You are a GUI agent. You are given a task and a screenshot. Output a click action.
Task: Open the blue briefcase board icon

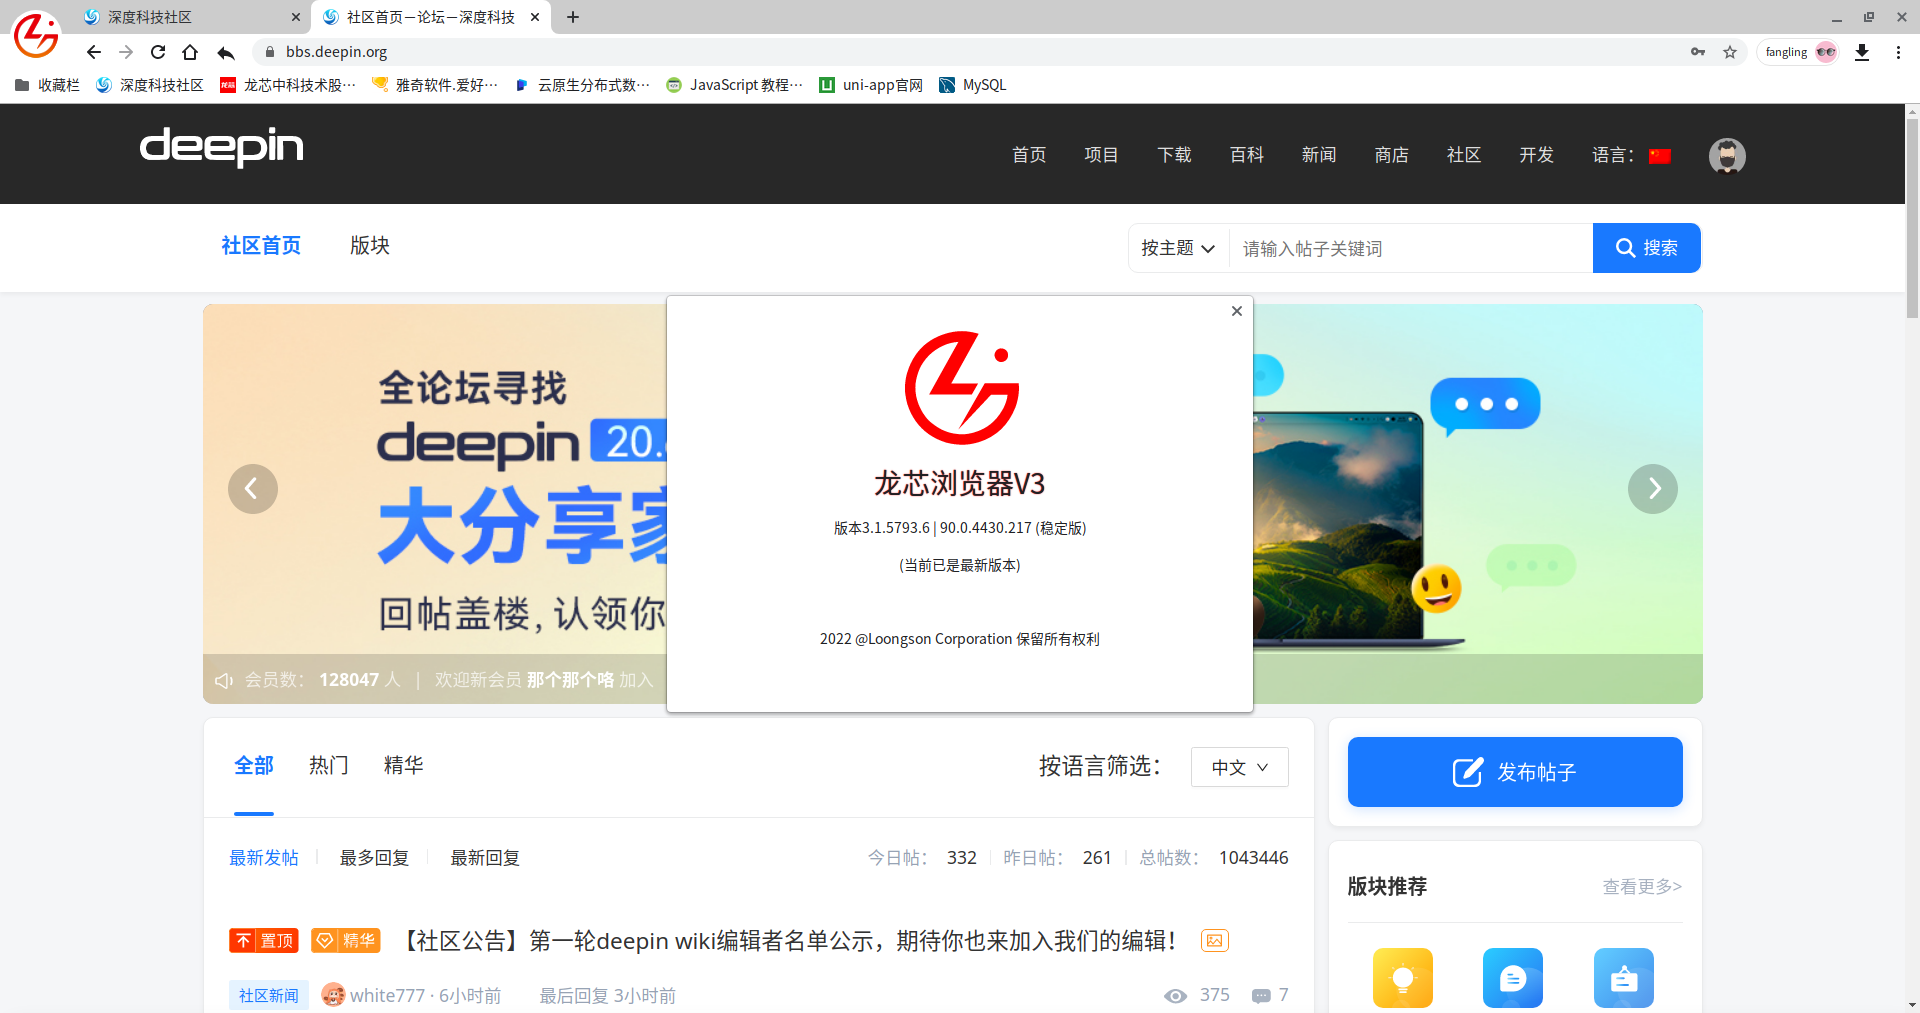(x=1624, y=978)
